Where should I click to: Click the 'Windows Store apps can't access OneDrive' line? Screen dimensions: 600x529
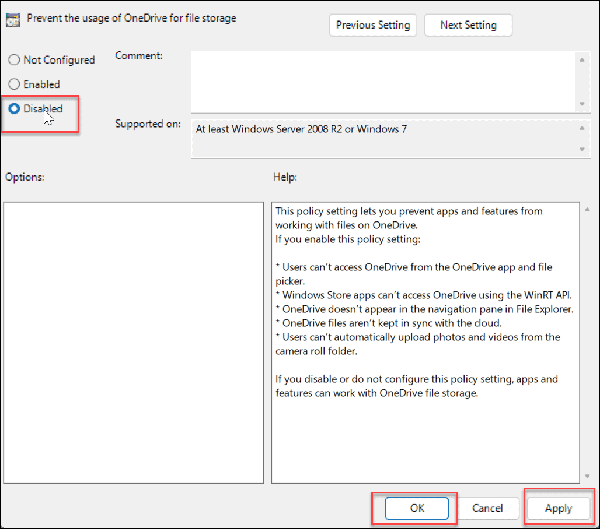click(424, 295)
